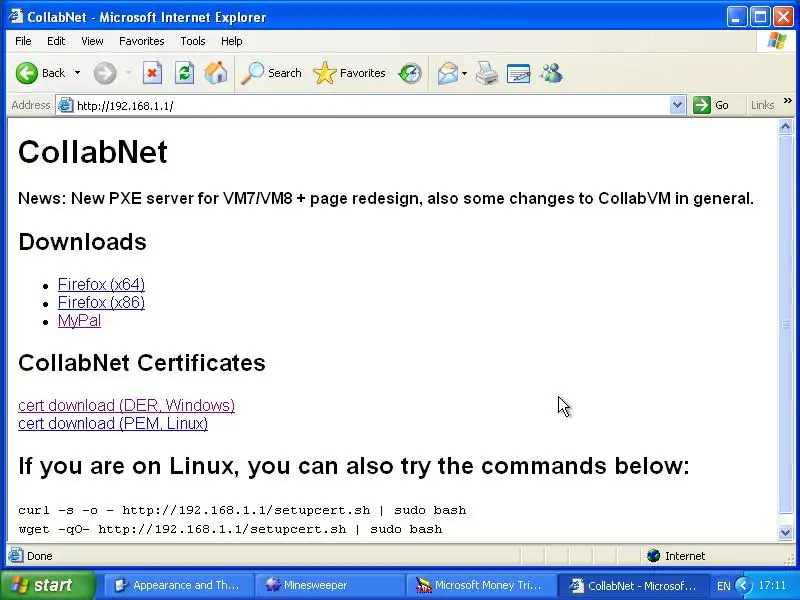Click the CollabNet taskbar button
This screenshot has height=600, width=800.
click(632, 585)
